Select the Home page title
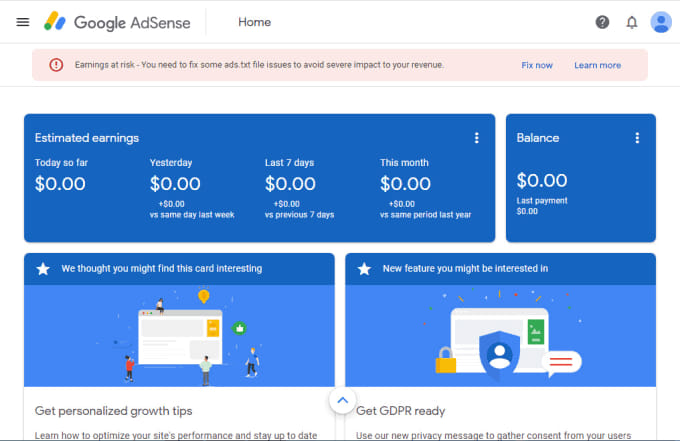Screen dimensions: 680x441 point(255,22)
